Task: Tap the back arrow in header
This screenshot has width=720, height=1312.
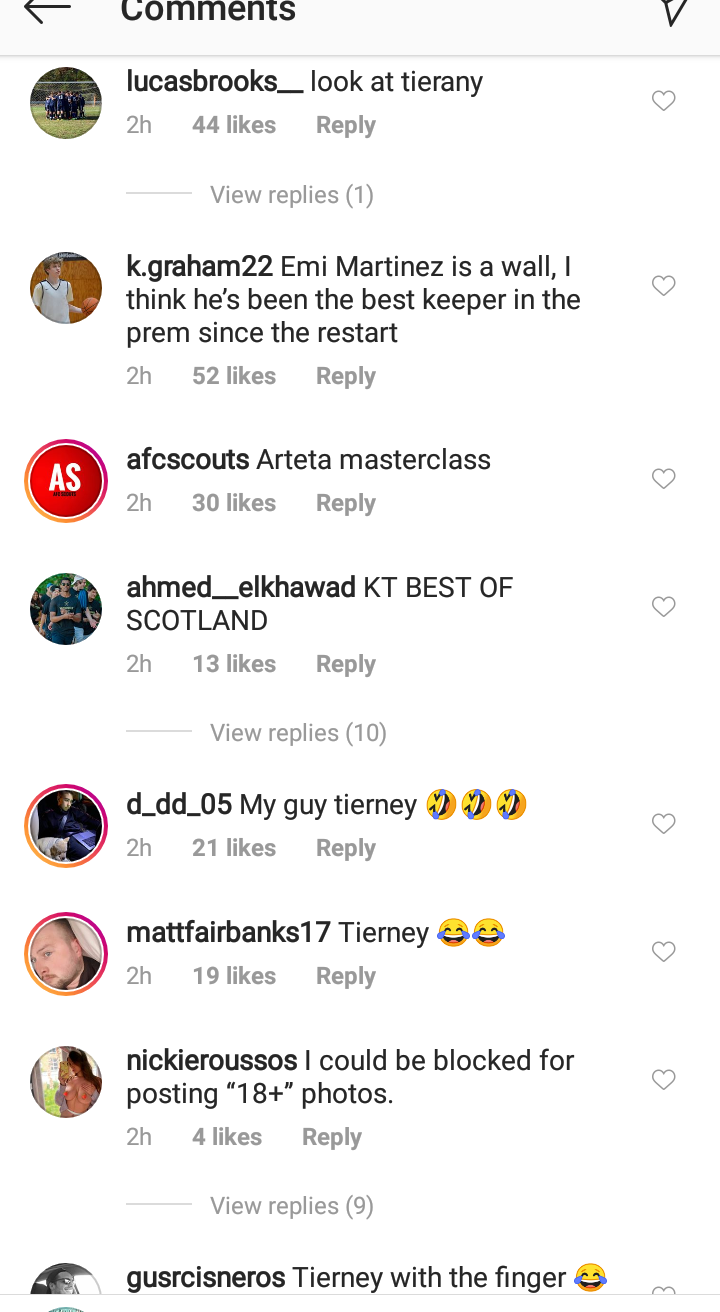Action: point(47,10)
